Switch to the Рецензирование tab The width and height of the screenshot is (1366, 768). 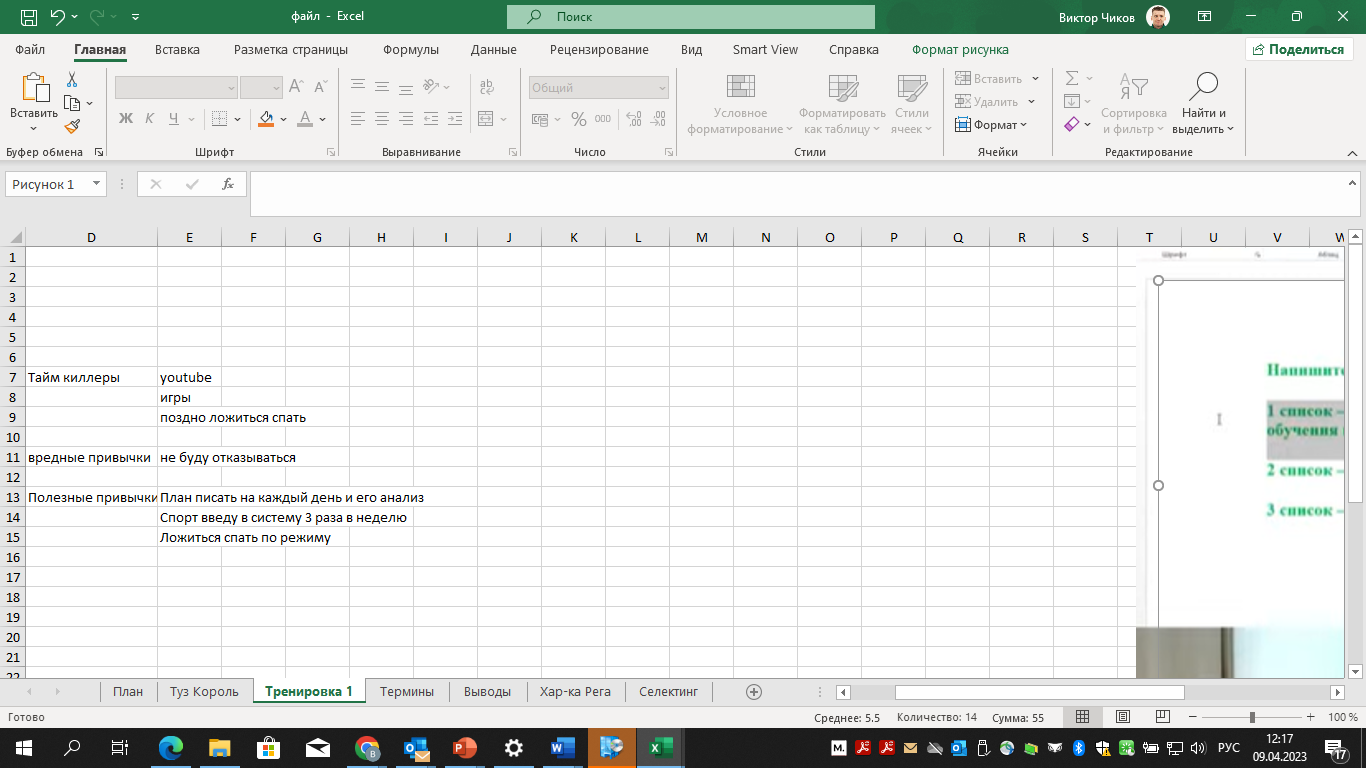[x=599, y=49]
